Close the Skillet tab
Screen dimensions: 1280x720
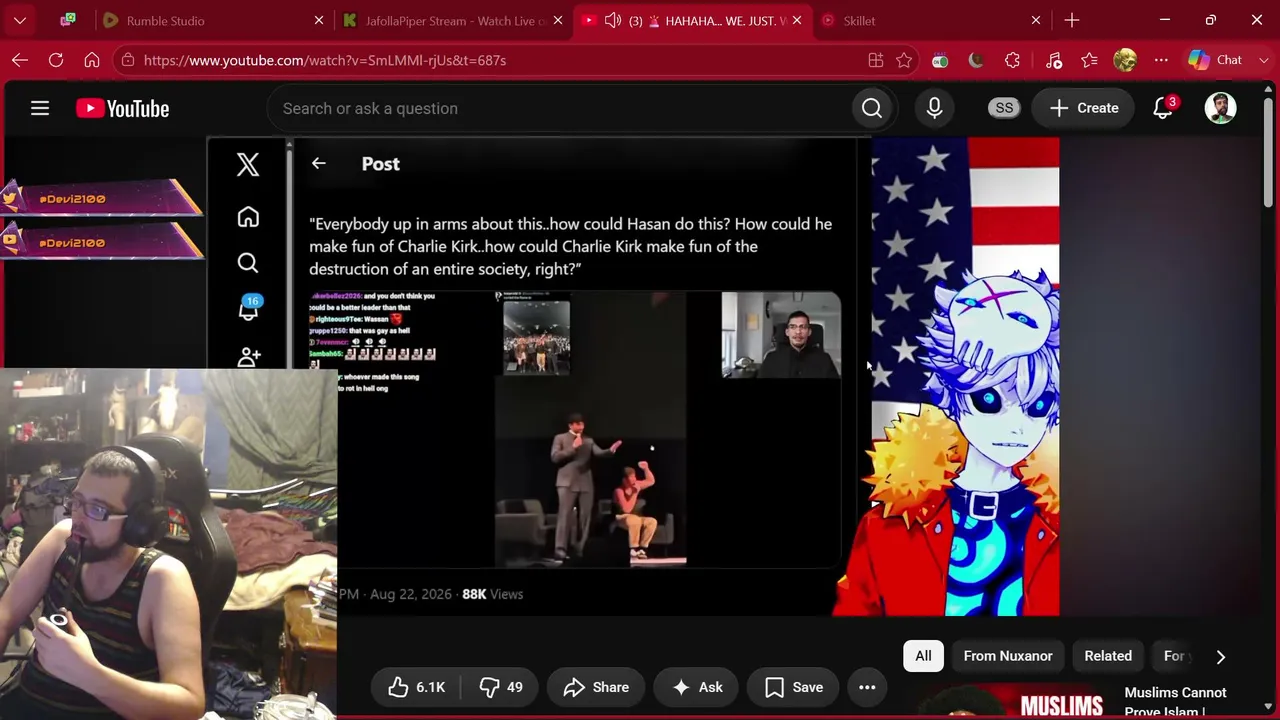point(1036,20)
